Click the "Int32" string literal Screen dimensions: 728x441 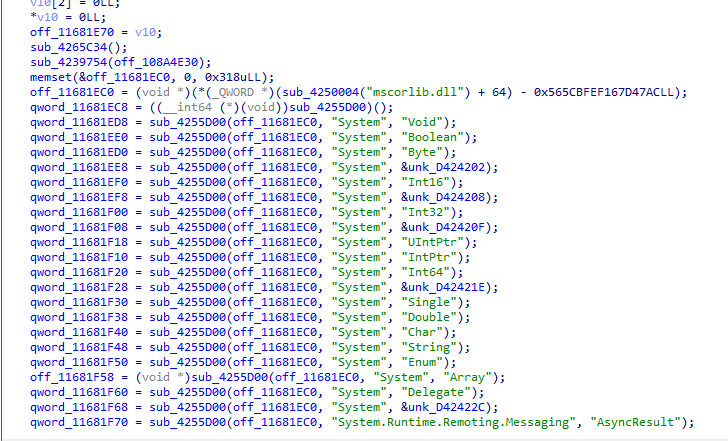click(425, 212)
